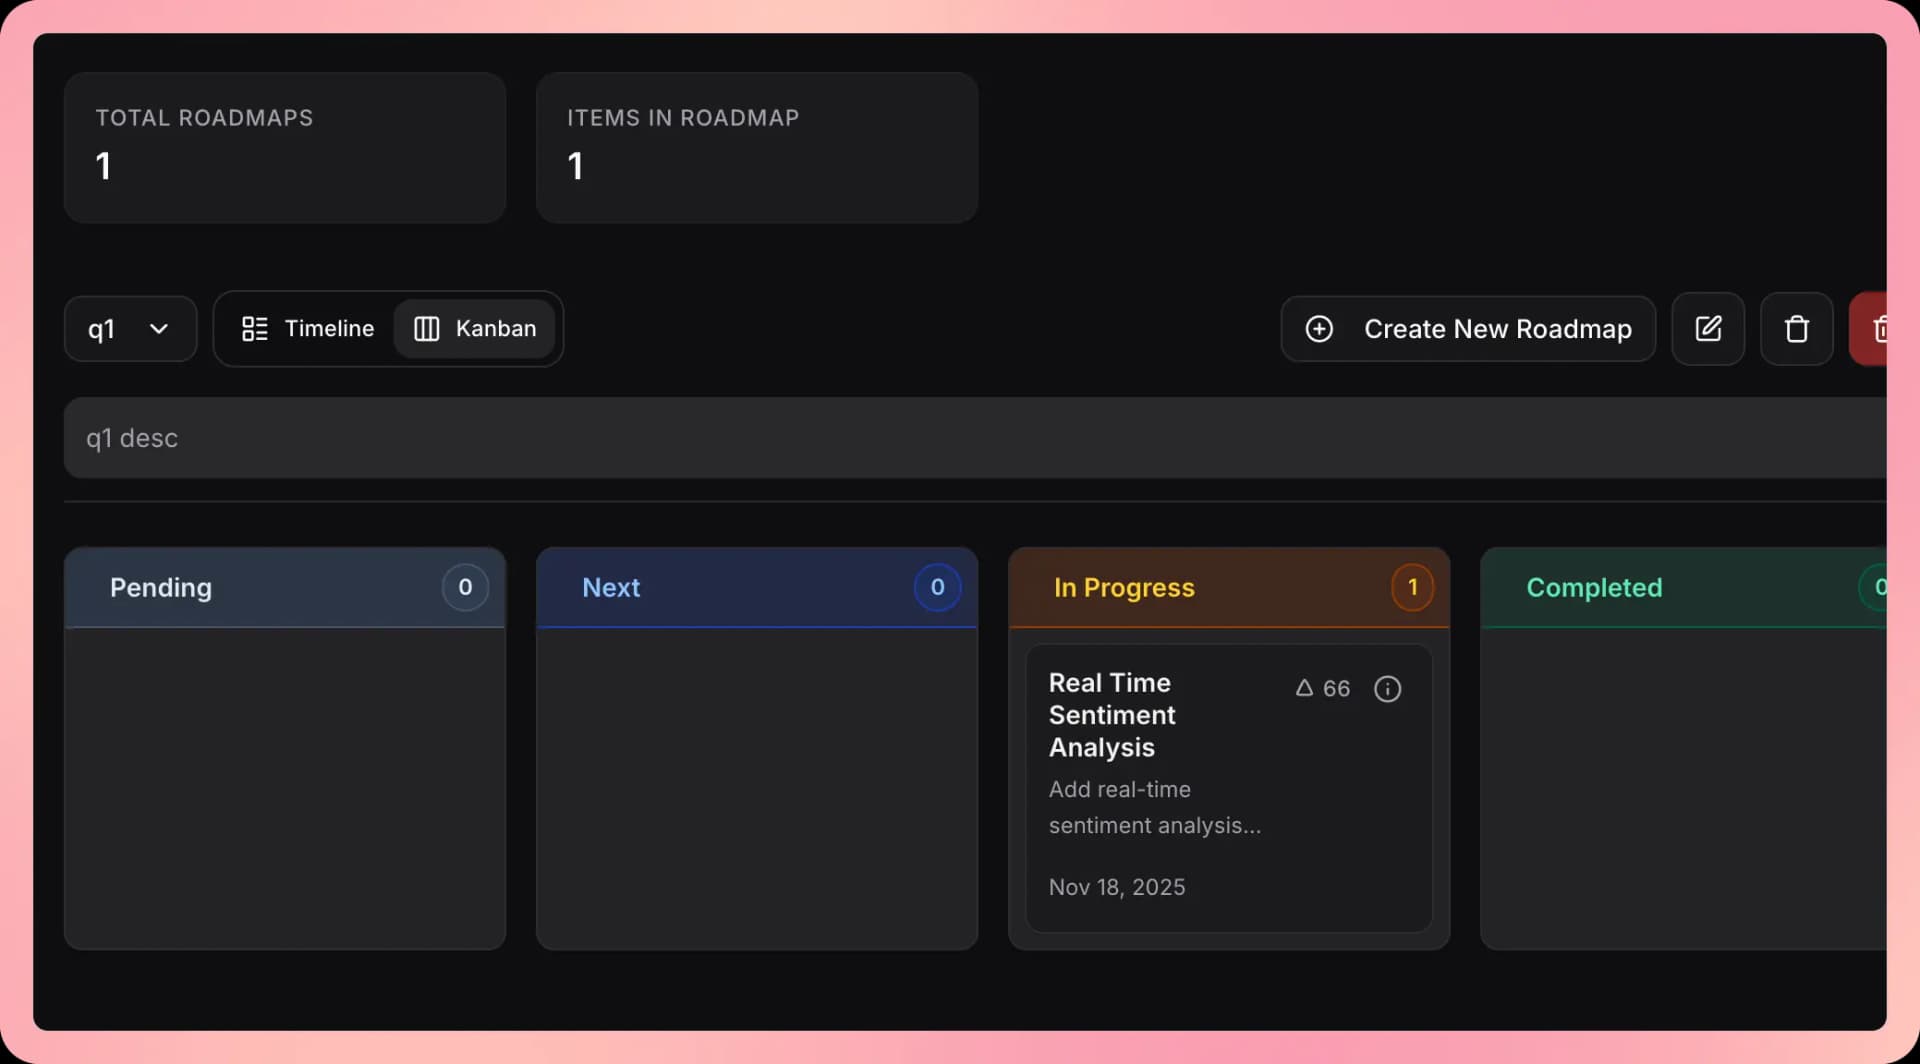Click the gray trash can icon
Screen dimensions: 1920x1064
(1796, 329)
